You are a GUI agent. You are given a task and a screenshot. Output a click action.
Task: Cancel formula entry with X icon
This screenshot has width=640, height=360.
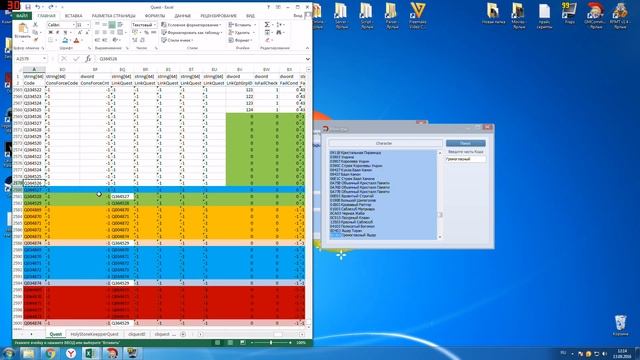(64, 59)
